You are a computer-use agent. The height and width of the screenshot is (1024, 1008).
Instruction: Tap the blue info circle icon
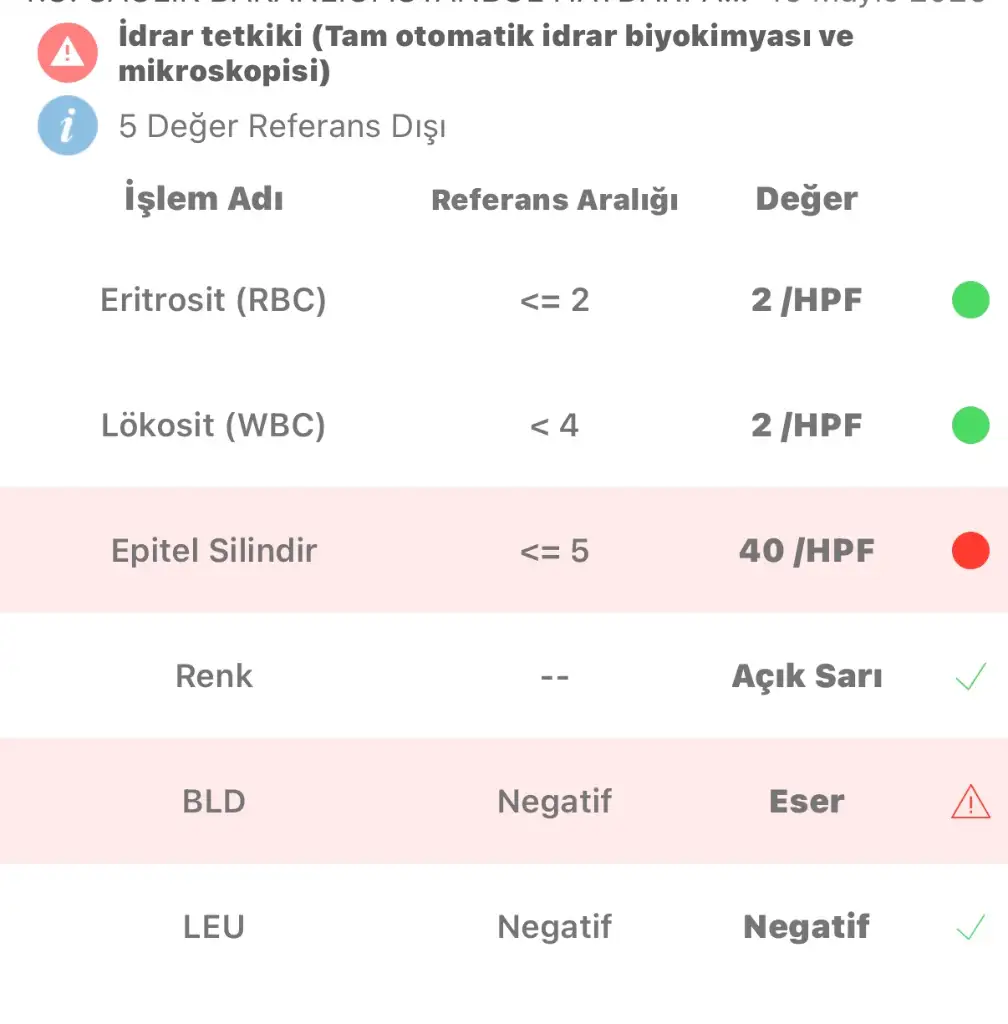click(x=68, y=125)
